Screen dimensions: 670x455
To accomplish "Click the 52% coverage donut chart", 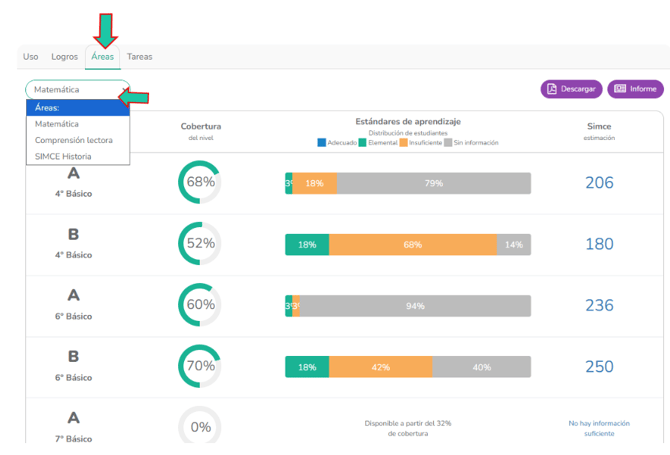I will click(x=200, y=243).
